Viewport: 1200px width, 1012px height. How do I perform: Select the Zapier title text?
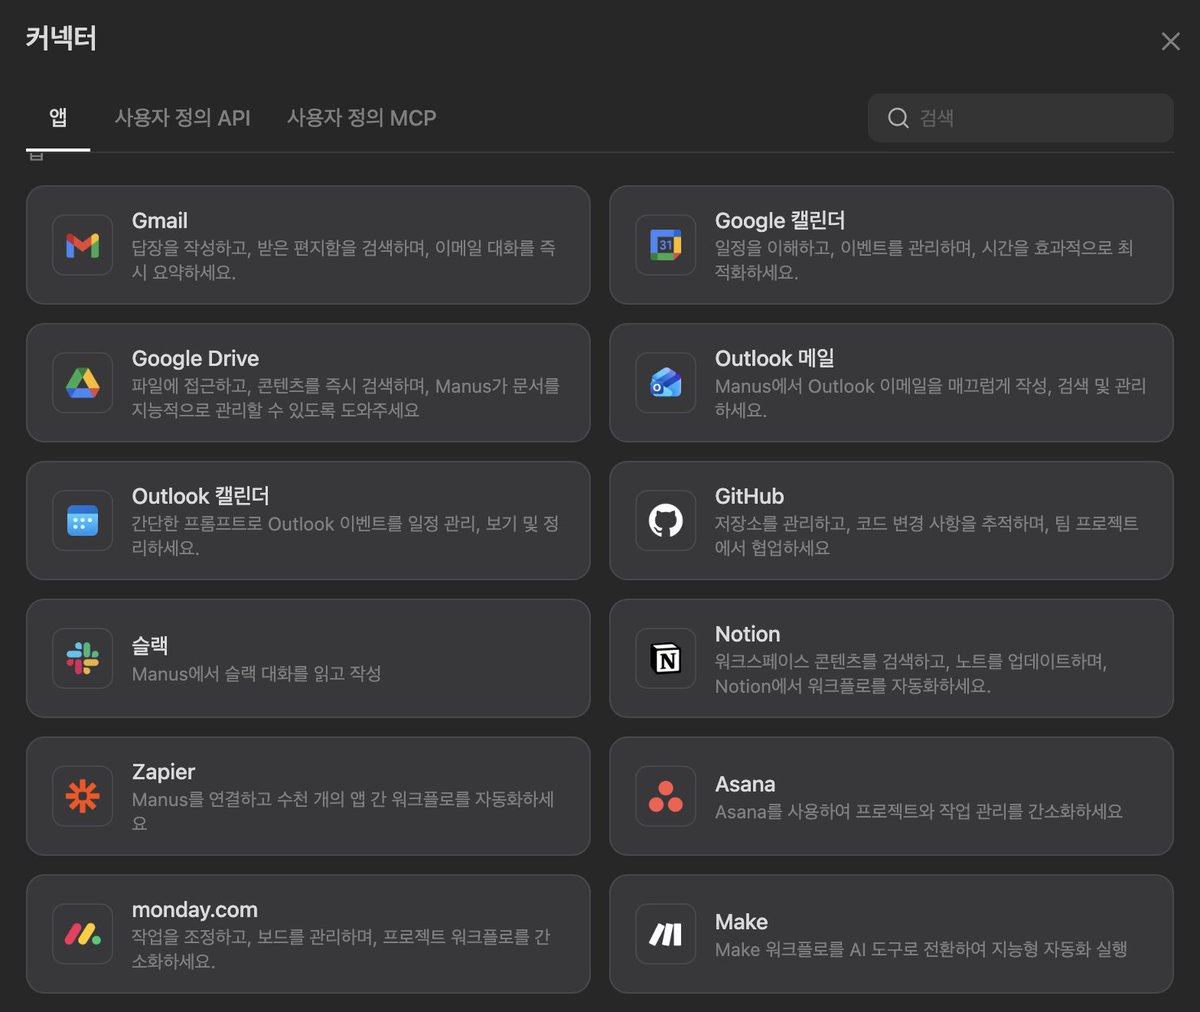[x=163, y=772]
